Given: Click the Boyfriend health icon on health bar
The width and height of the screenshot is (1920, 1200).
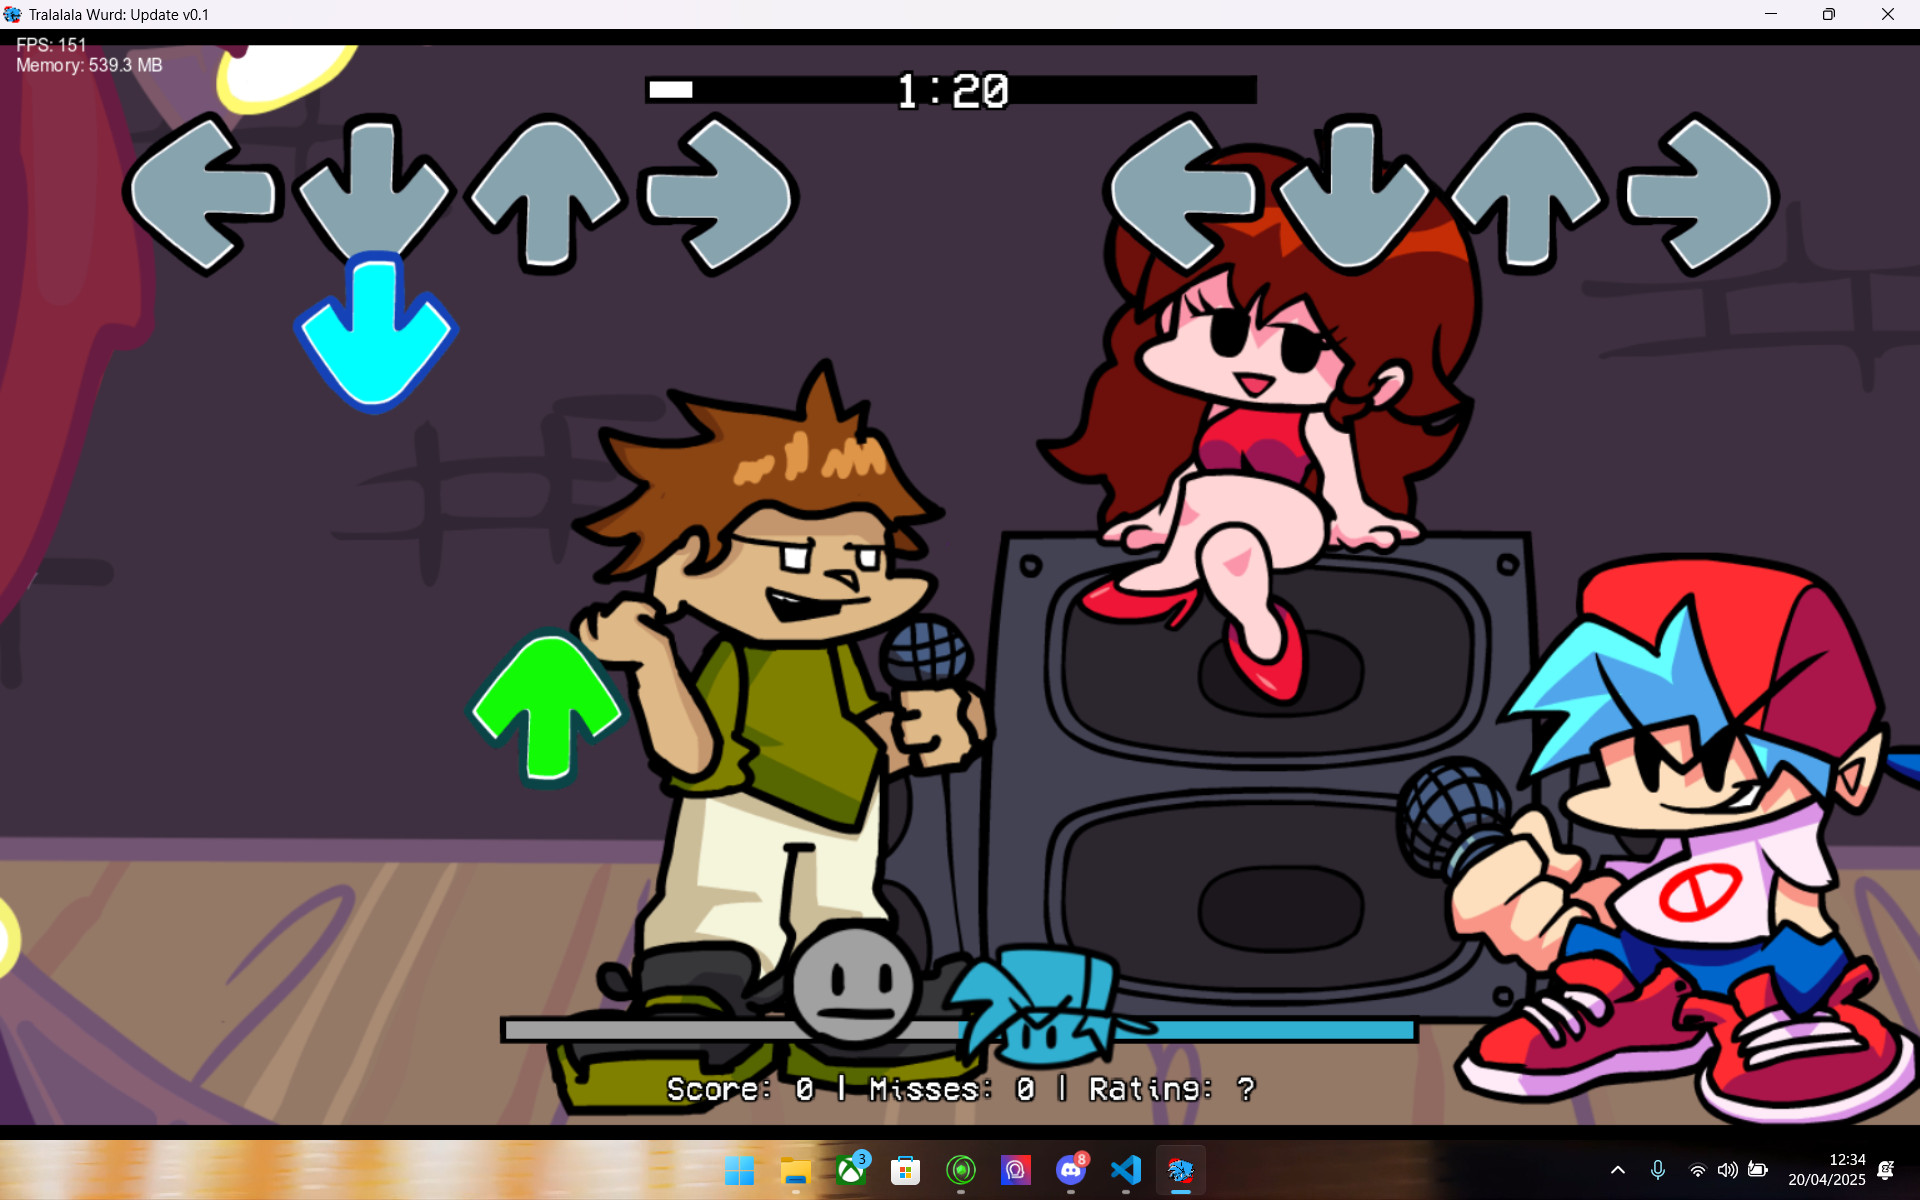Looking at the screenshot, I should point(1048,1006).
